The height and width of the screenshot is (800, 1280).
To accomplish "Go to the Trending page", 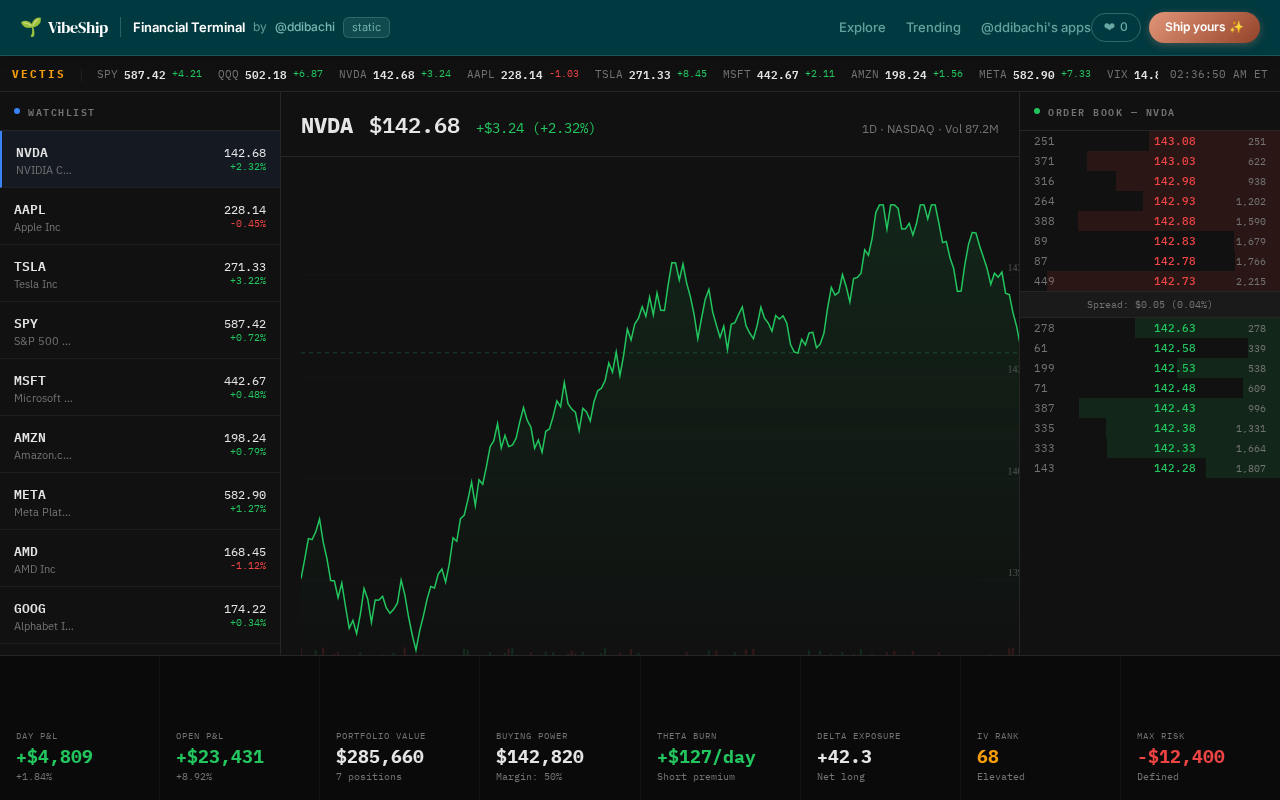I will click(x=933, y=27).
